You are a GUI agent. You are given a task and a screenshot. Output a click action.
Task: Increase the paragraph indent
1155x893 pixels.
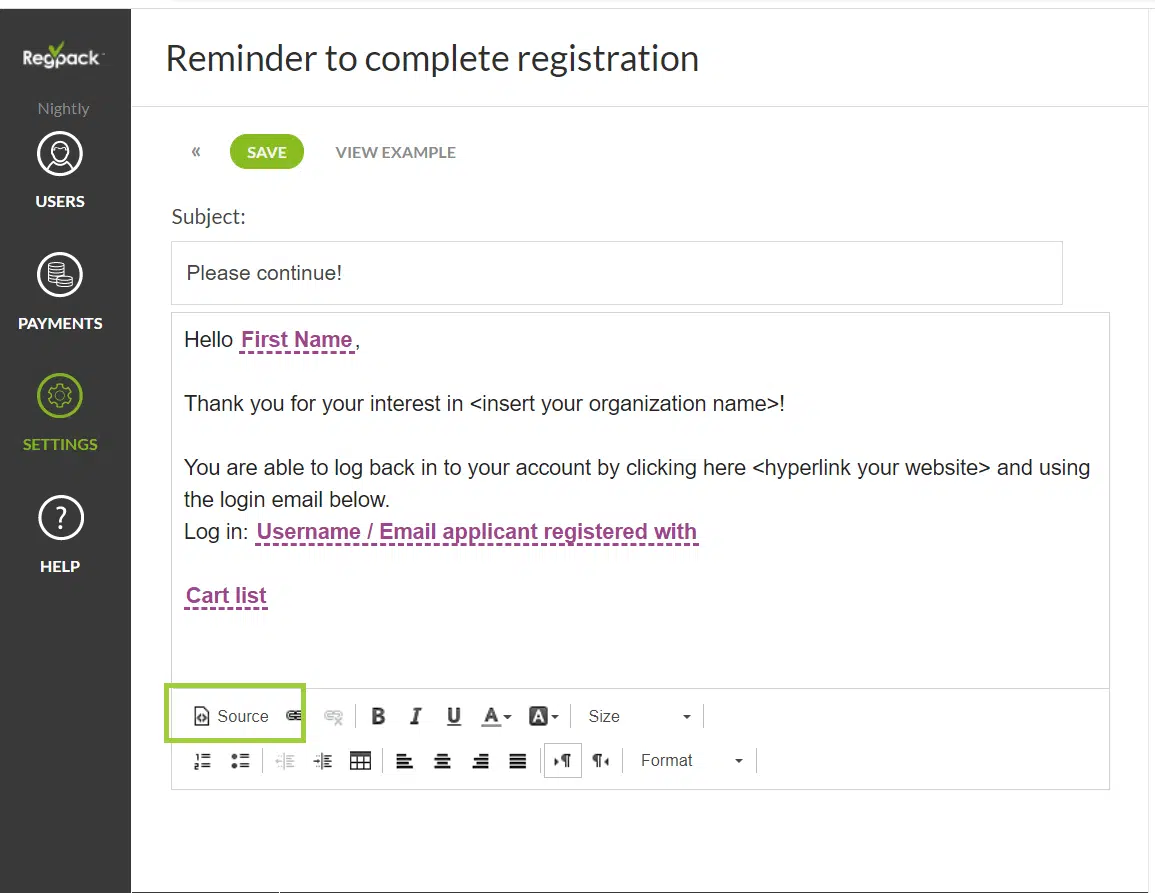pos(322,761)
